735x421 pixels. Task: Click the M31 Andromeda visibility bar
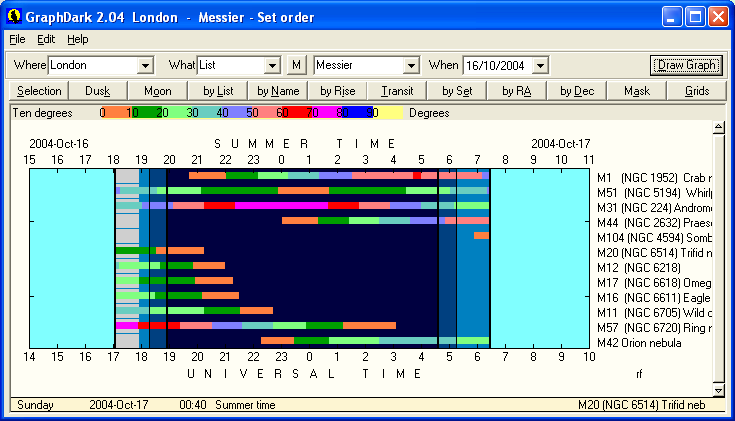tap(300, 206)
